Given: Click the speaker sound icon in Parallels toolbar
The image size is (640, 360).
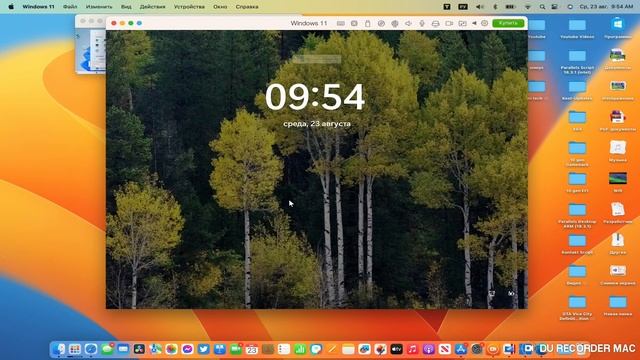Looking at the screenshot, I should 408,23.
